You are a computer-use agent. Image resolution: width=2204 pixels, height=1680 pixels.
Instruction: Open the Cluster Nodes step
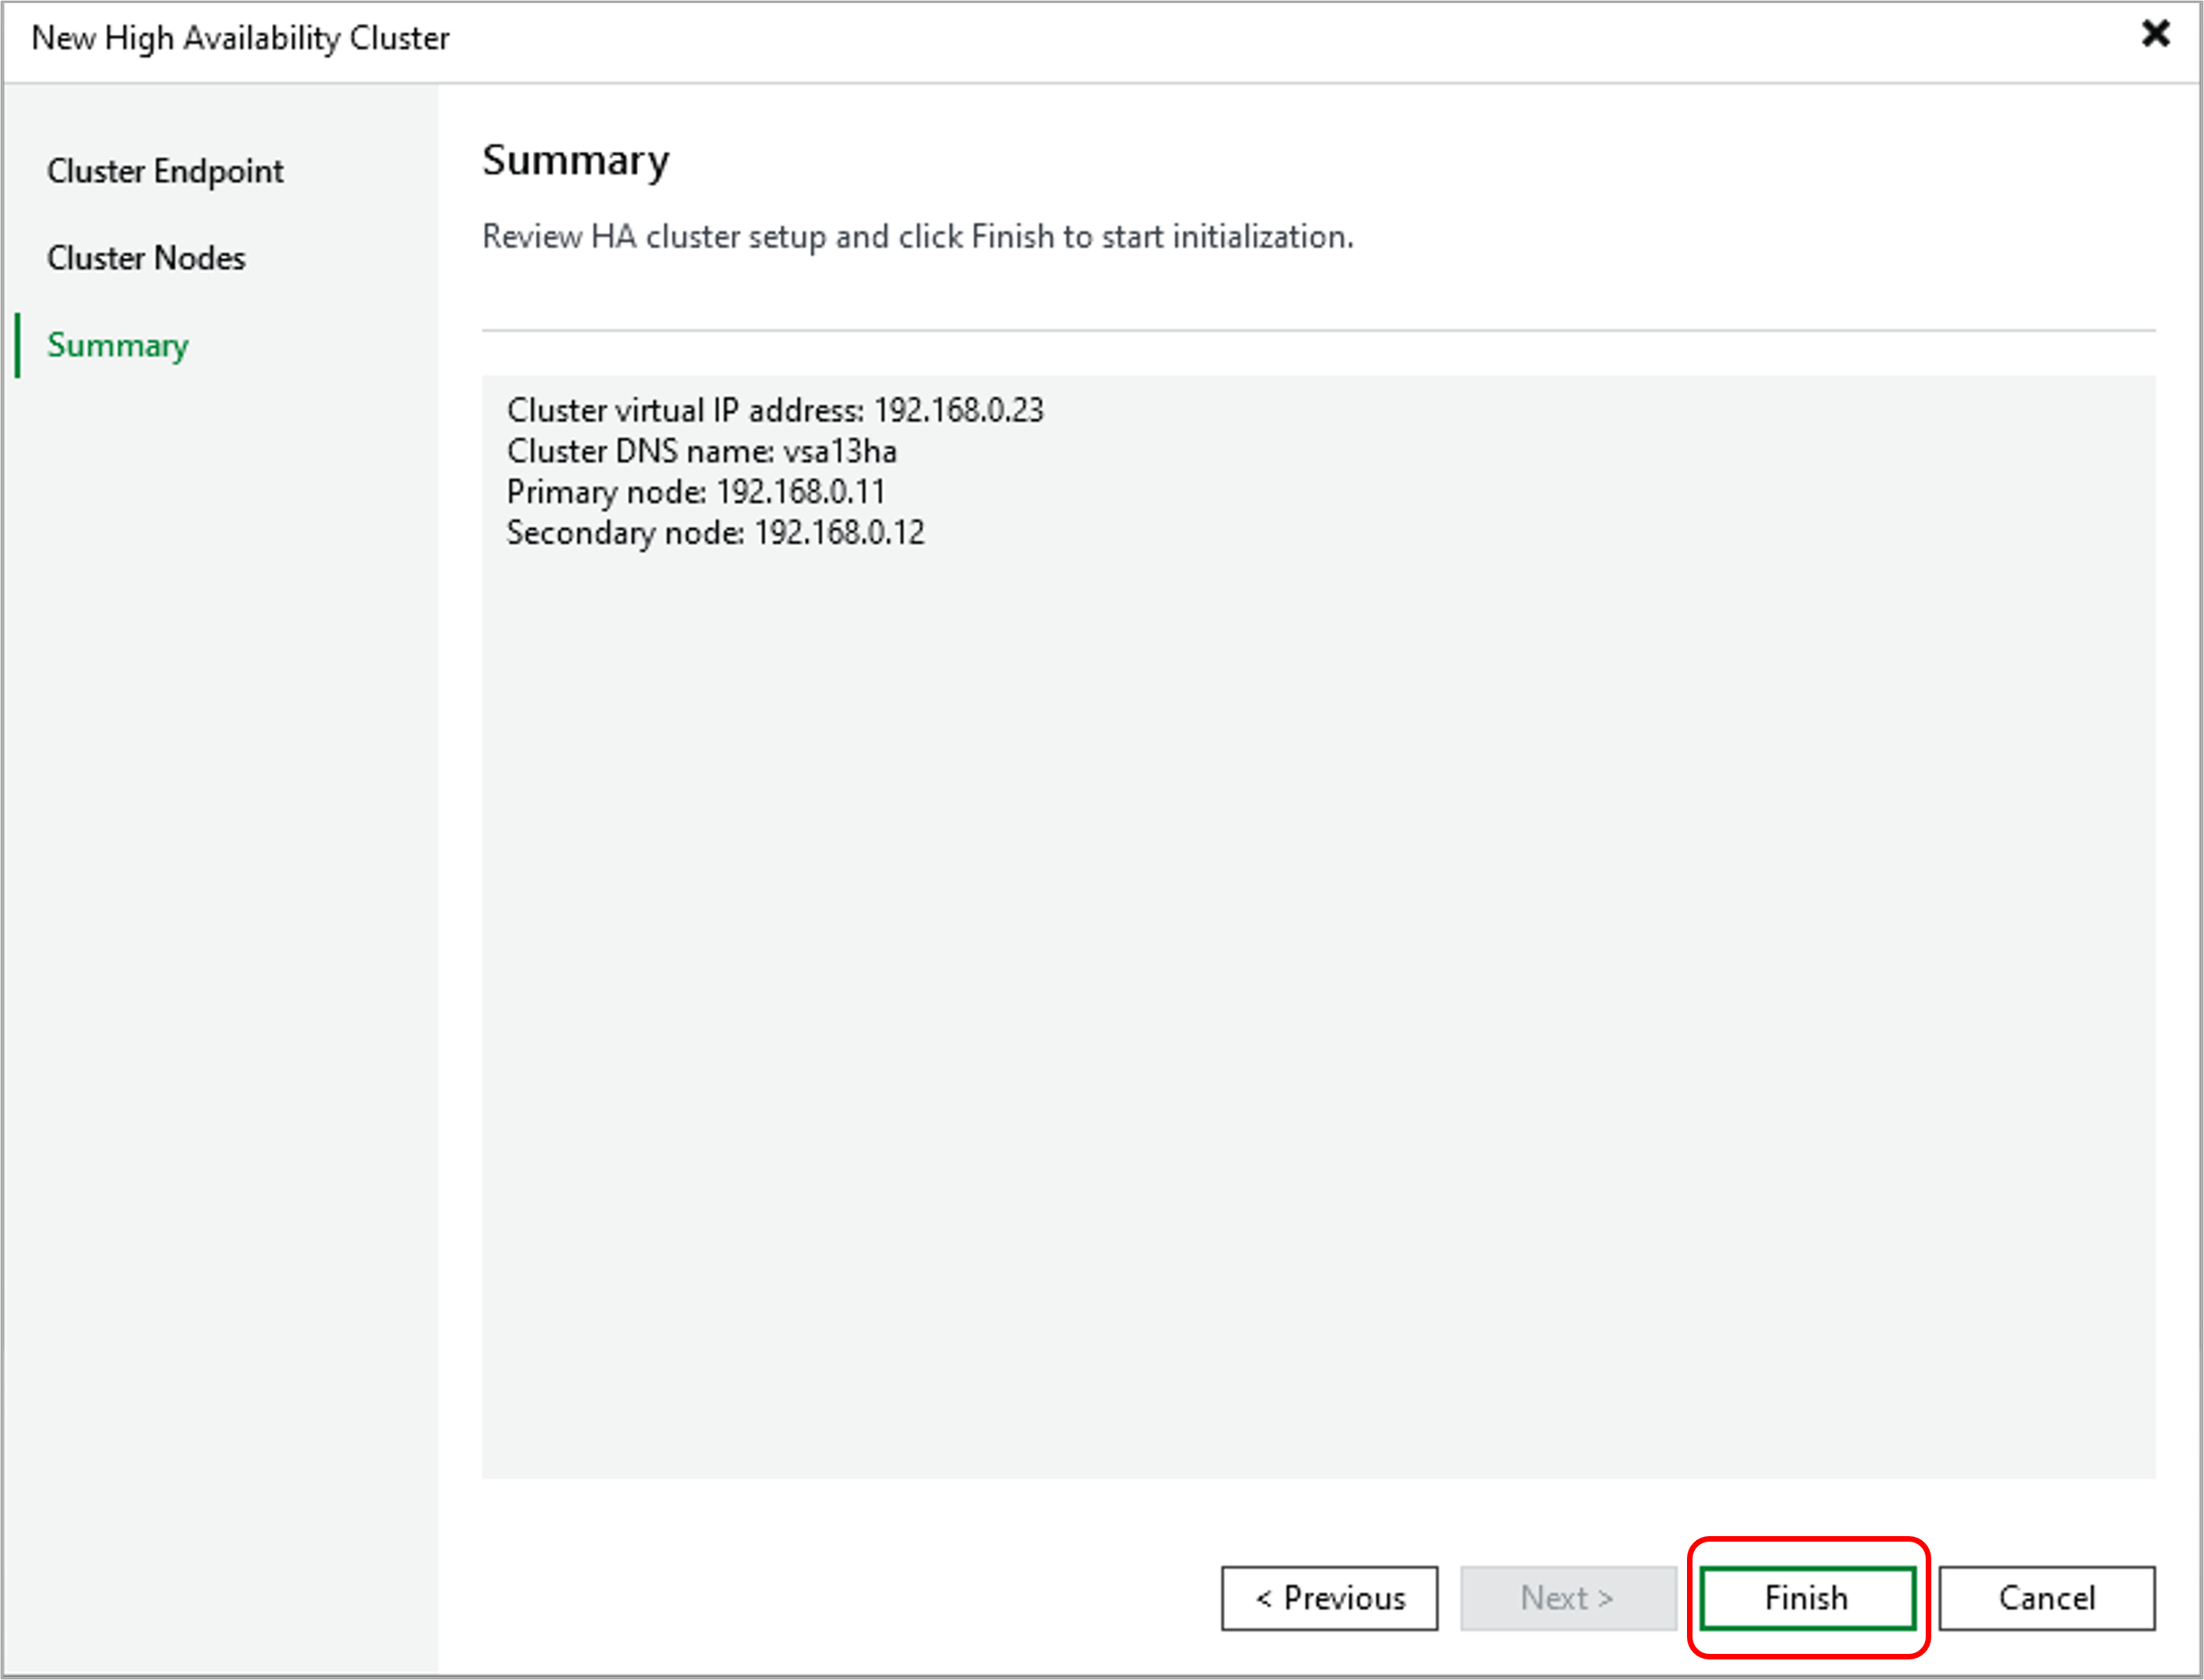tap(146, 258)
